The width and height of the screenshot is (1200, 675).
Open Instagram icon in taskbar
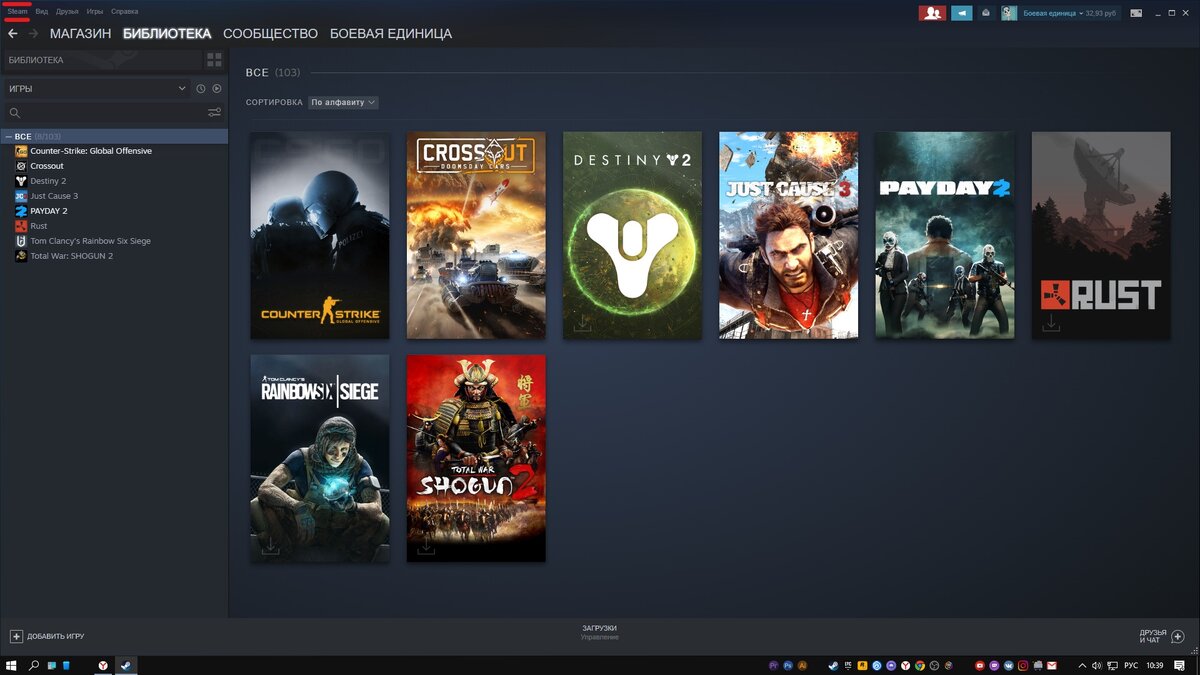1023,665
